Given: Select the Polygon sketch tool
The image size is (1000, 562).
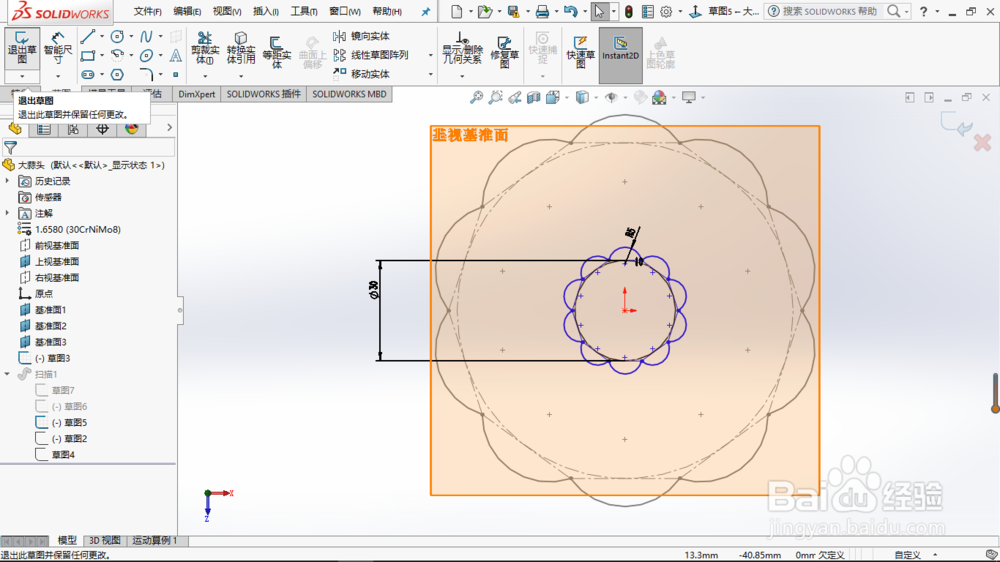Looking at the screenshot, I should pyautogui.click(x=117, y=75).
